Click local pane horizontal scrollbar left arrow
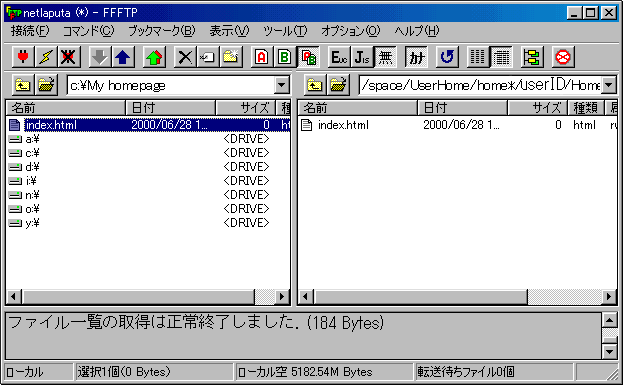623x385 pixels. tap(14, 296)
